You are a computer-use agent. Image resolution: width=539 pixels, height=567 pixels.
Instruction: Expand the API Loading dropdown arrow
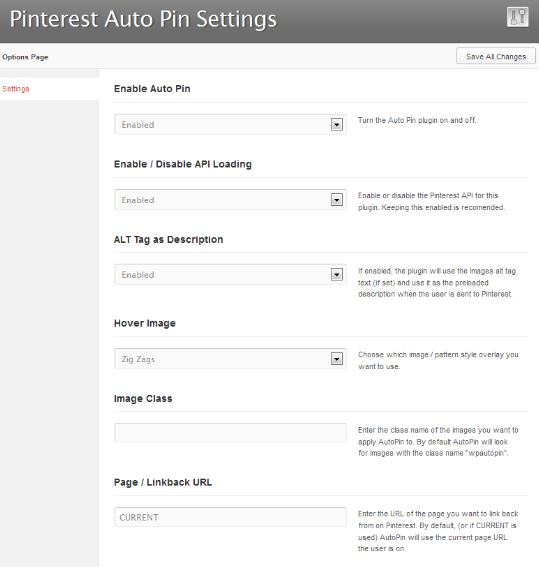coord(337,200)
